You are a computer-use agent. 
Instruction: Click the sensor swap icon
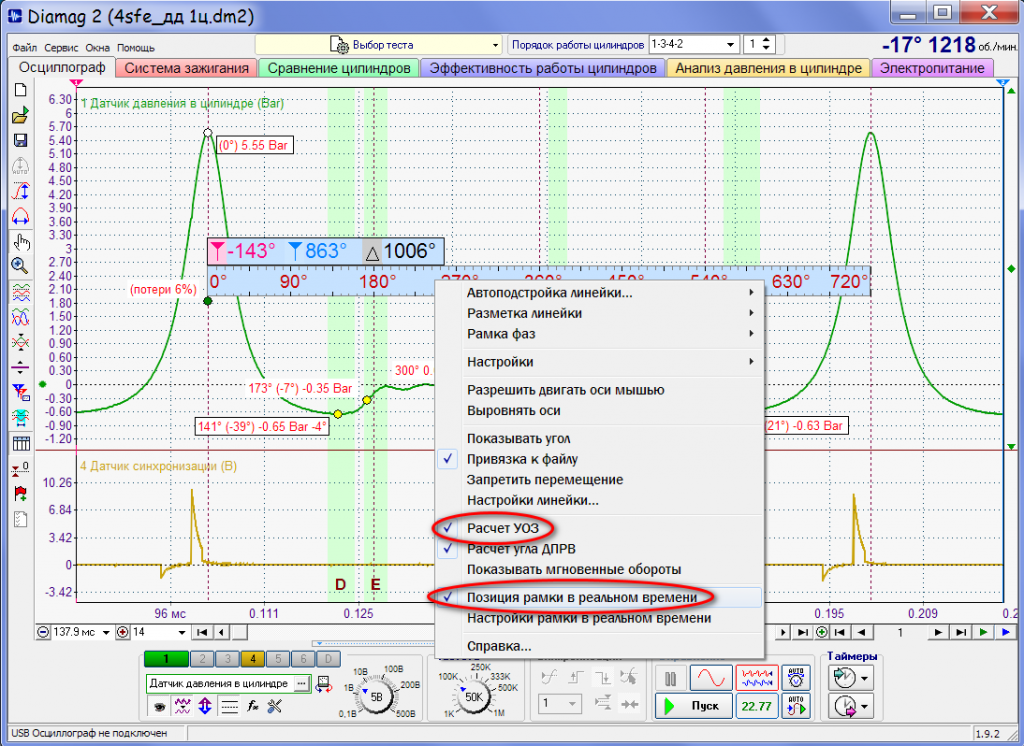[324, 684]
